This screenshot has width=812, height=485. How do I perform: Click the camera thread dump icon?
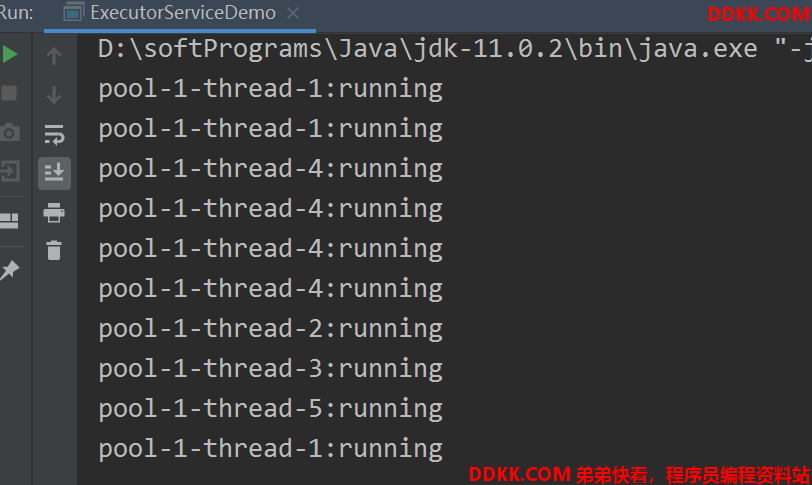pos(9,133)
